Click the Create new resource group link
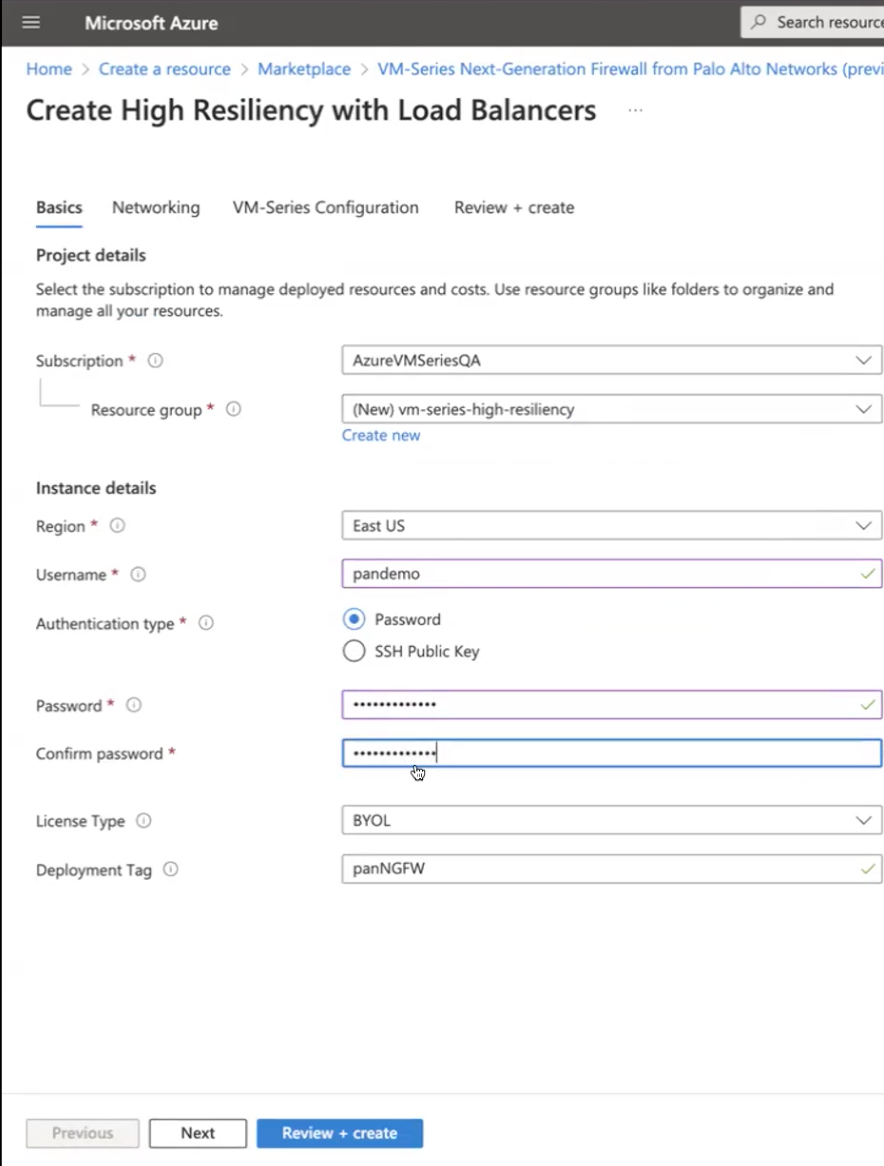884x1166 pixels. pos(381,436)
